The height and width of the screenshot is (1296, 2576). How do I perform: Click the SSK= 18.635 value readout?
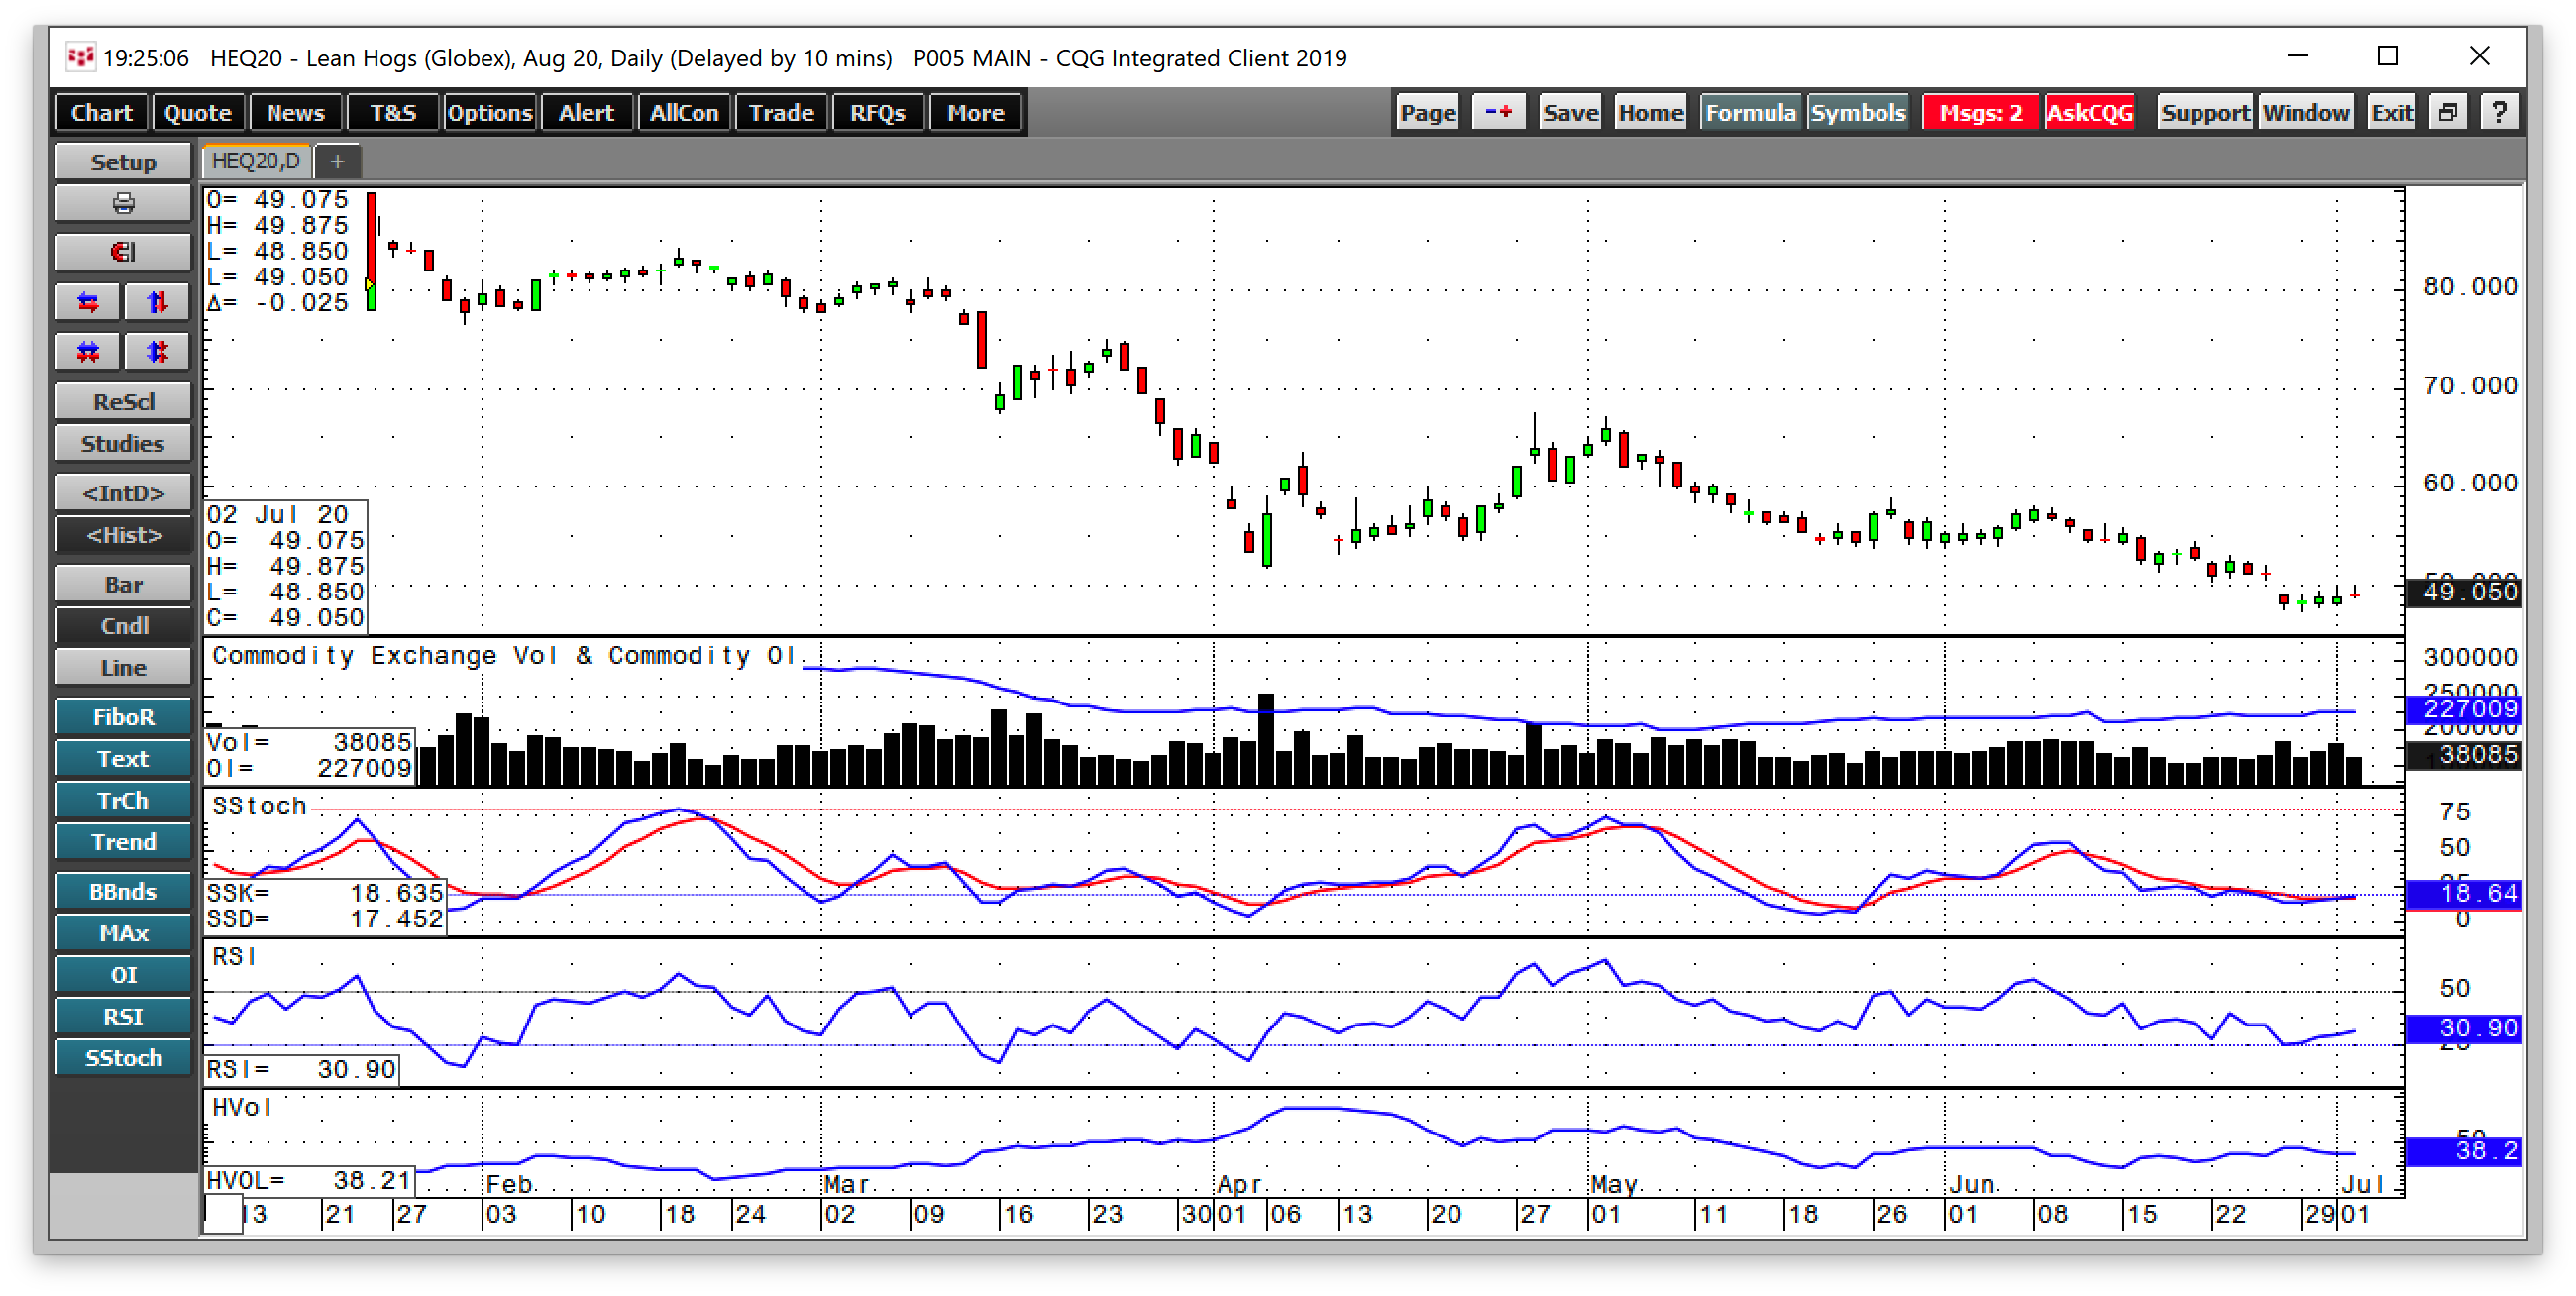pos(325,893)
